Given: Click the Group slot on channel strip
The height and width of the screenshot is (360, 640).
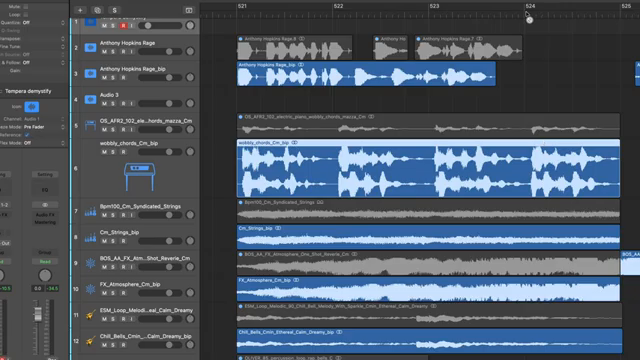Looking at the screenshot, I should click(45, 252).
